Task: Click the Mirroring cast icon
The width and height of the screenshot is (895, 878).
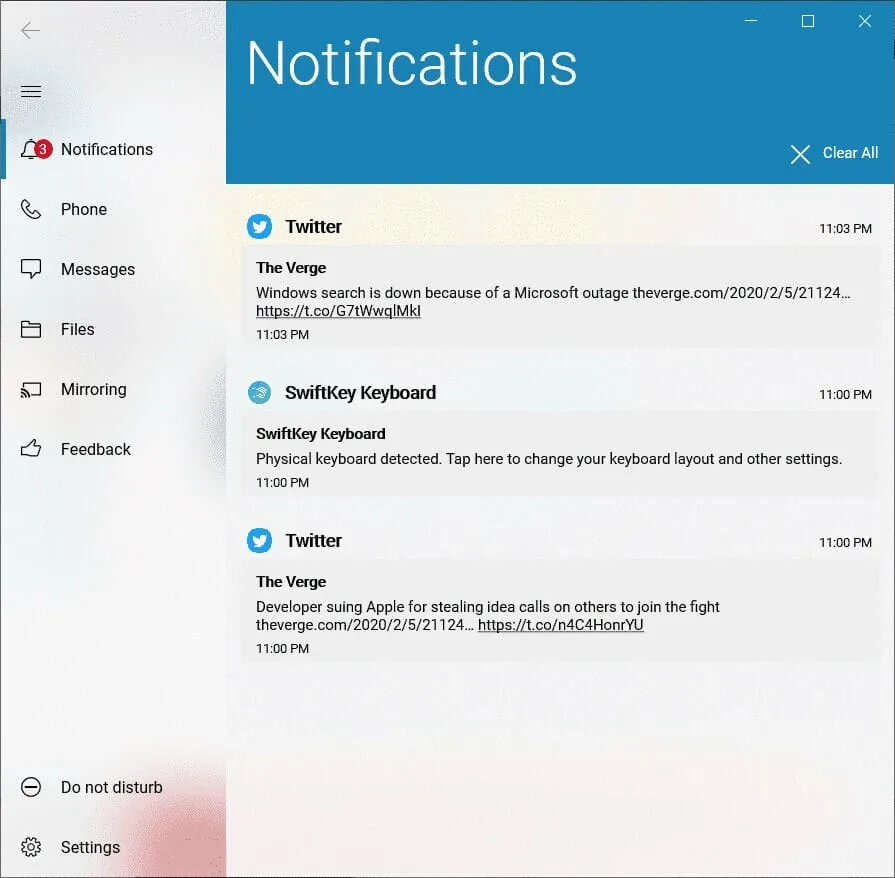Action: [x=31, y=389]
